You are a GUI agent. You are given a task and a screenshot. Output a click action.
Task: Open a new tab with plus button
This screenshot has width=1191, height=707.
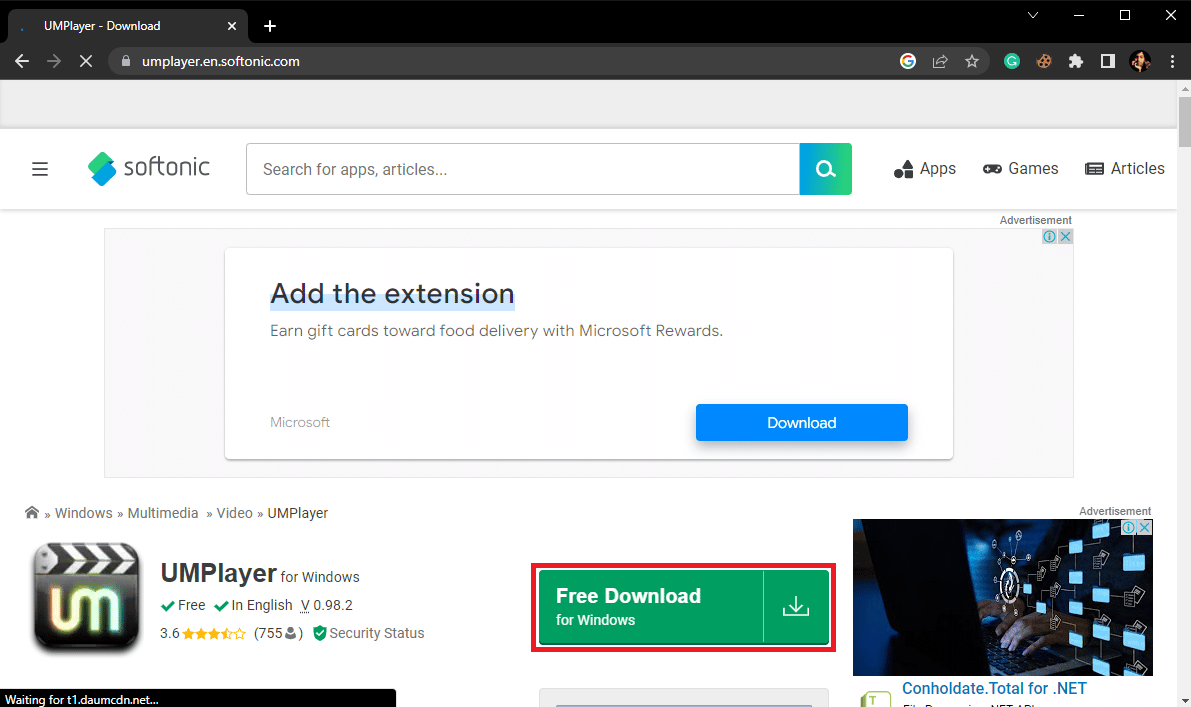(270, 26)
